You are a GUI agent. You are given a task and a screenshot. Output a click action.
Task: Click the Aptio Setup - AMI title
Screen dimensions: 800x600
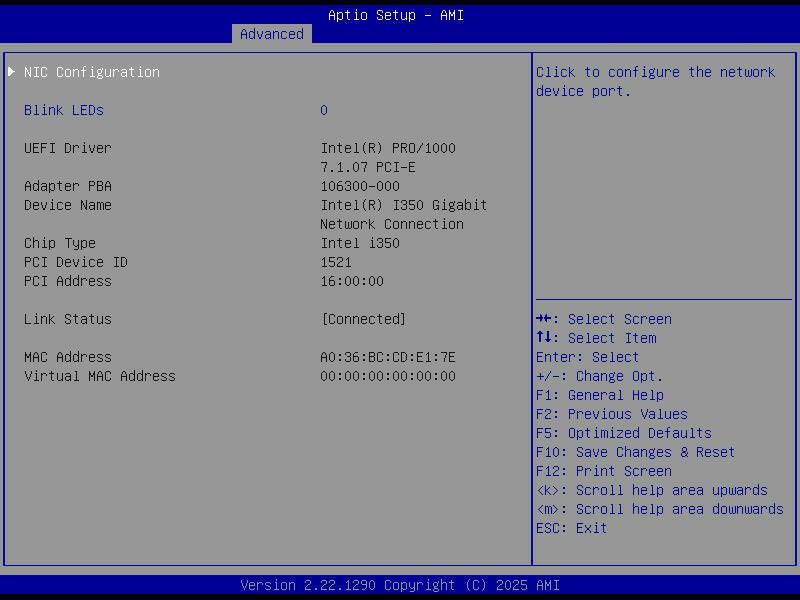396,15
